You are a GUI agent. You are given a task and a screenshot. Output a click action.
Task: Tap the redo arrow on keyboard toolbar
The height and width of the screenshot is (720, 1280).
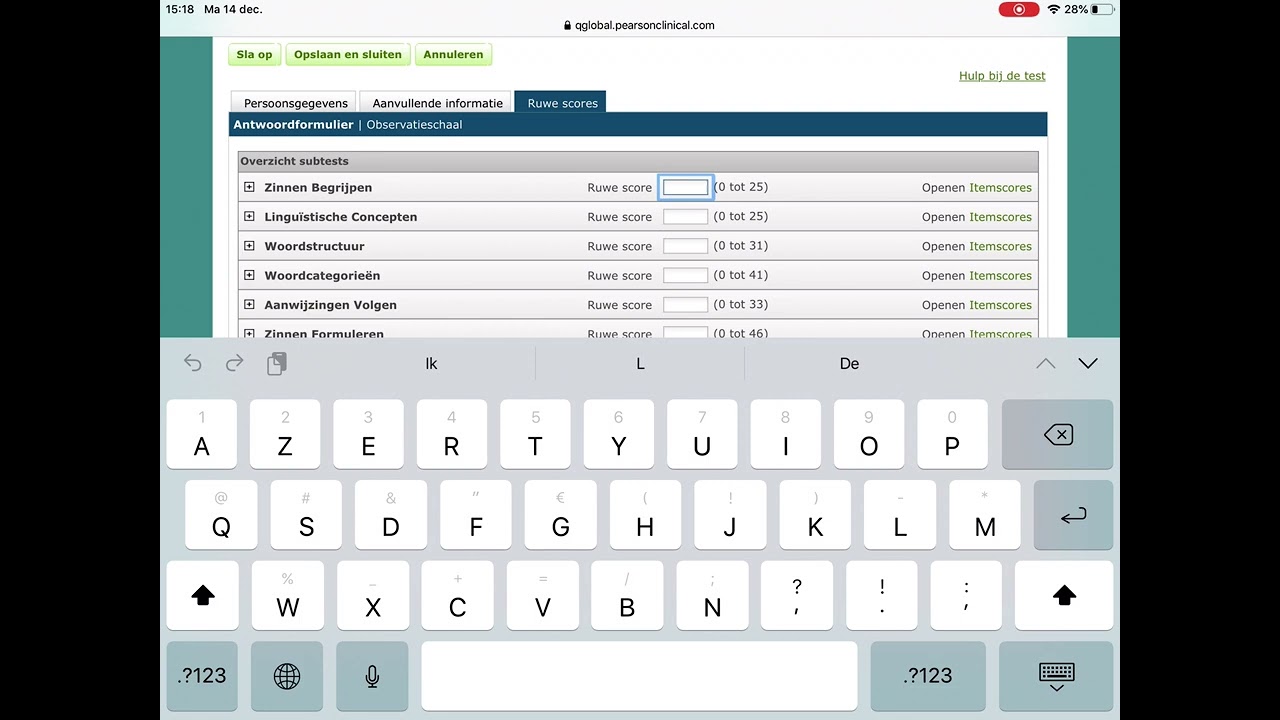[x=234, y=364]
